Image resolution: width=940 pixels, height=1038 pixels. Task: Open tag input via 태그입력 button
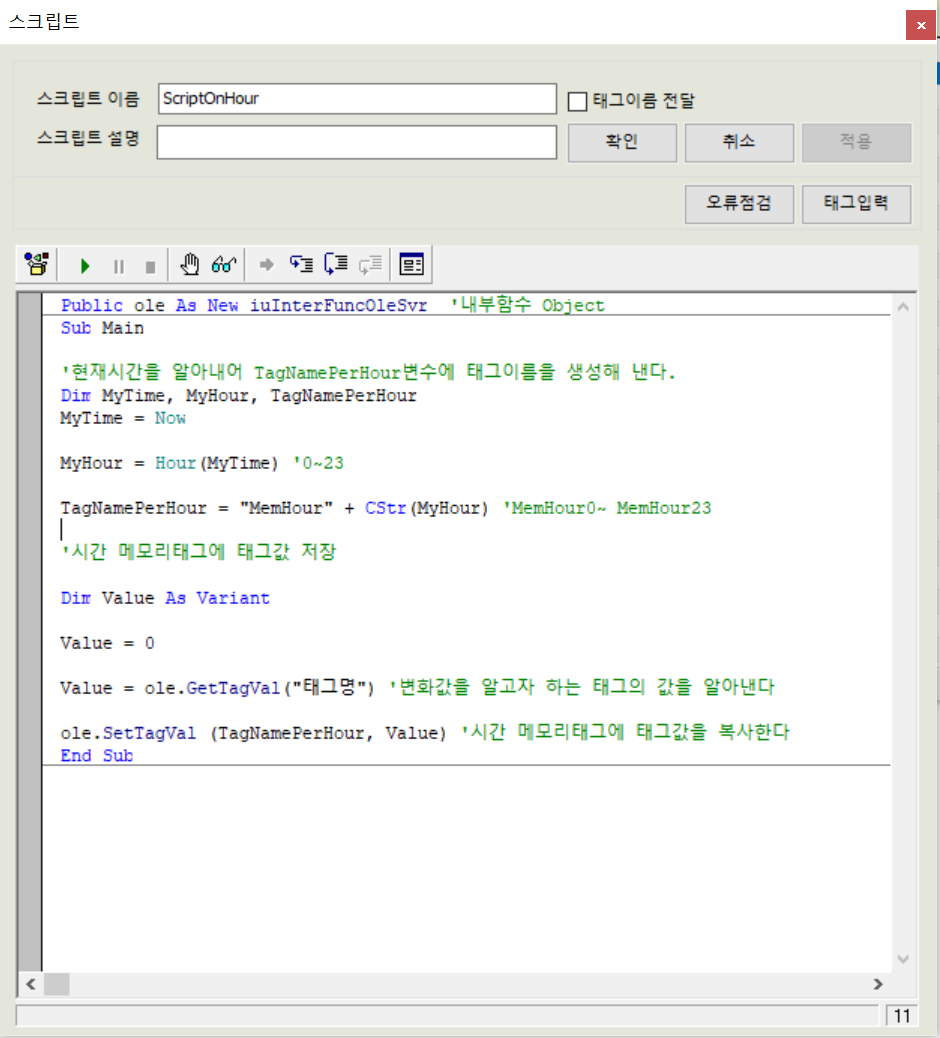click(856, 204)
